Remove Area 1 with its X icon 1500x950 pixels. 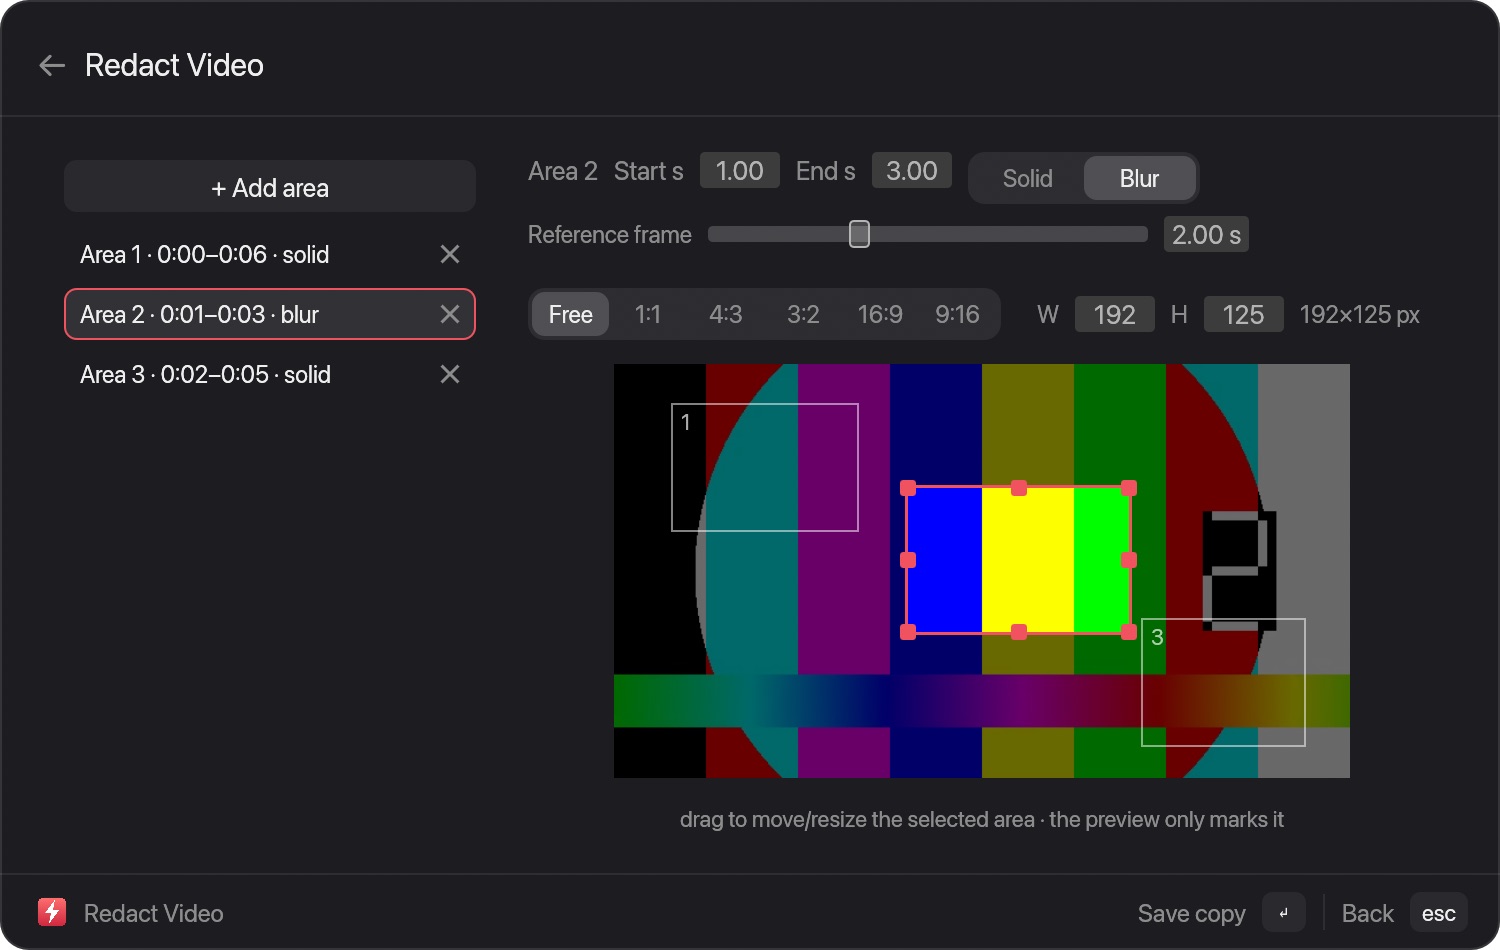click(x=450, y=255)
